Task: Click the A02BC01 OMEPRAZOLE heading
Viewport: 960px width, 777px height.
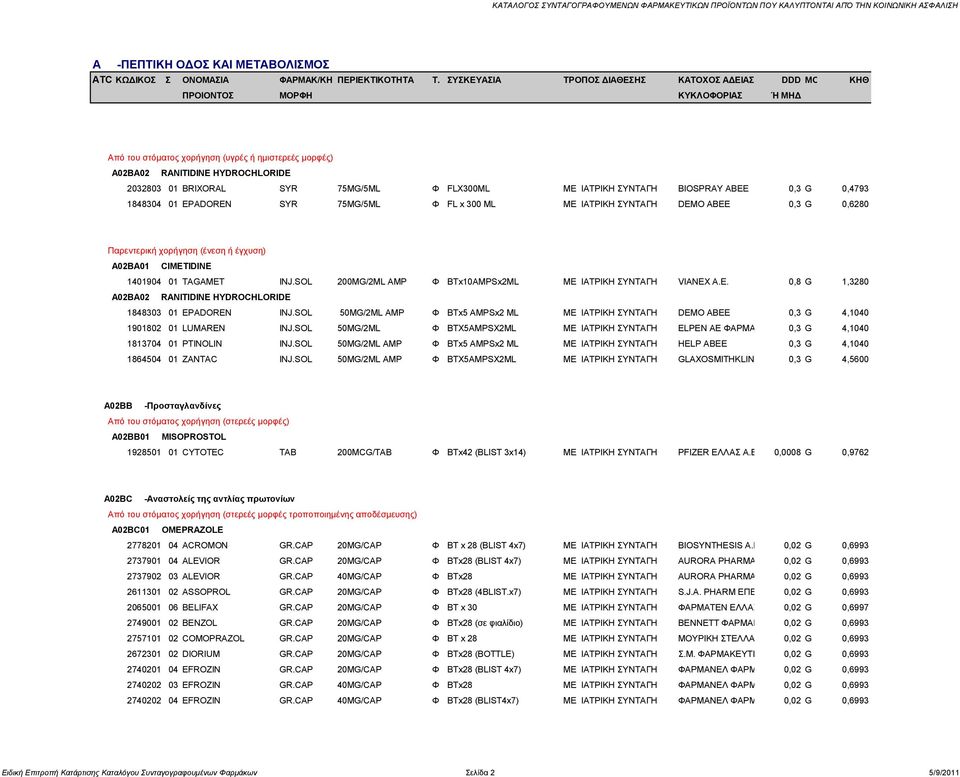Action: (167, 530)
